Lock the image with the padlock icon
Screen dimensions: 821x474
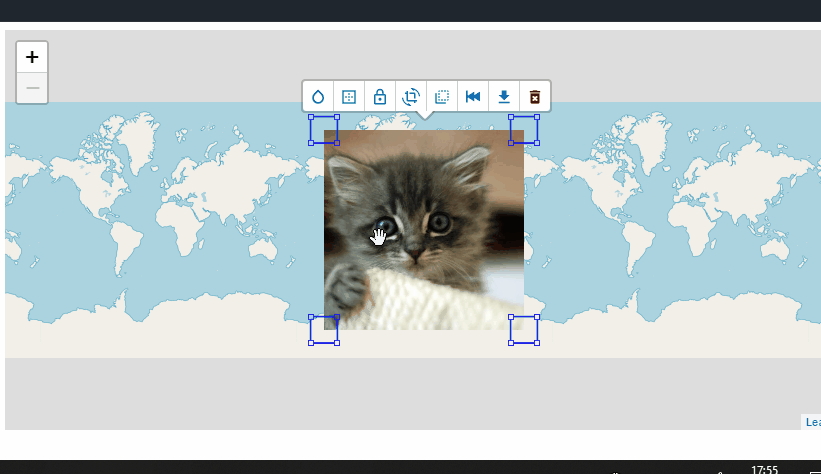tap(380, 96)
